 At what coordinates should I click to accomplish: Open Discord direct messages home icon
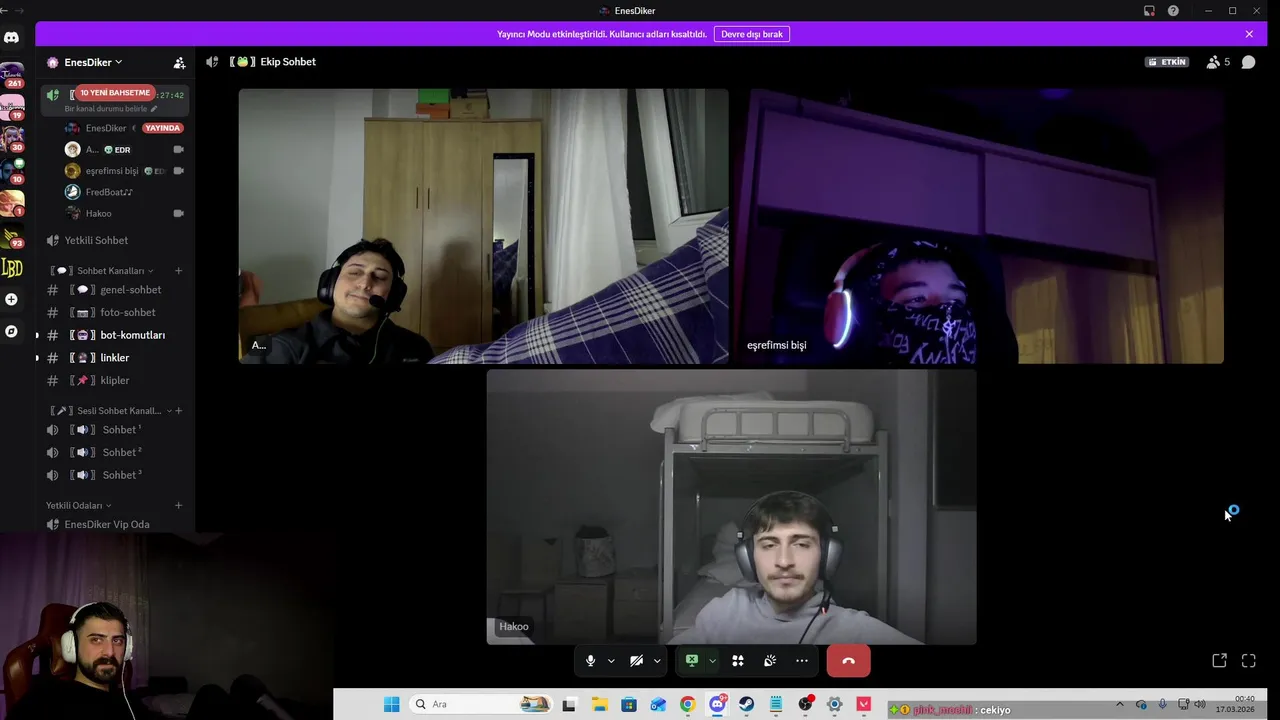tap(11, 38)
